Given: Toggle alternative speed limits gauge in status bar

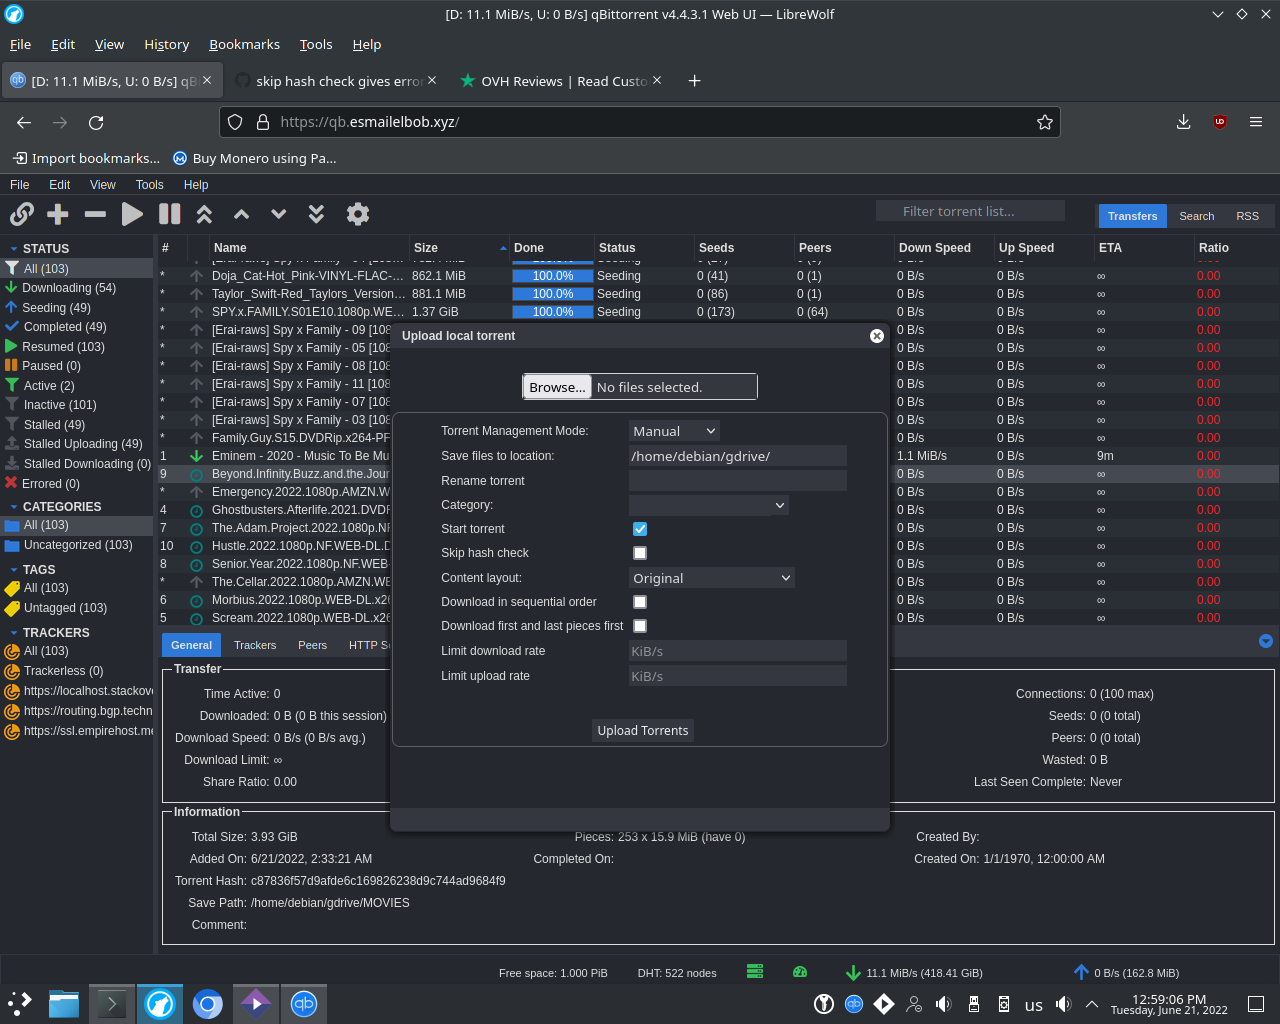Looking at the screenshot, I should click(x=799, y=971).
